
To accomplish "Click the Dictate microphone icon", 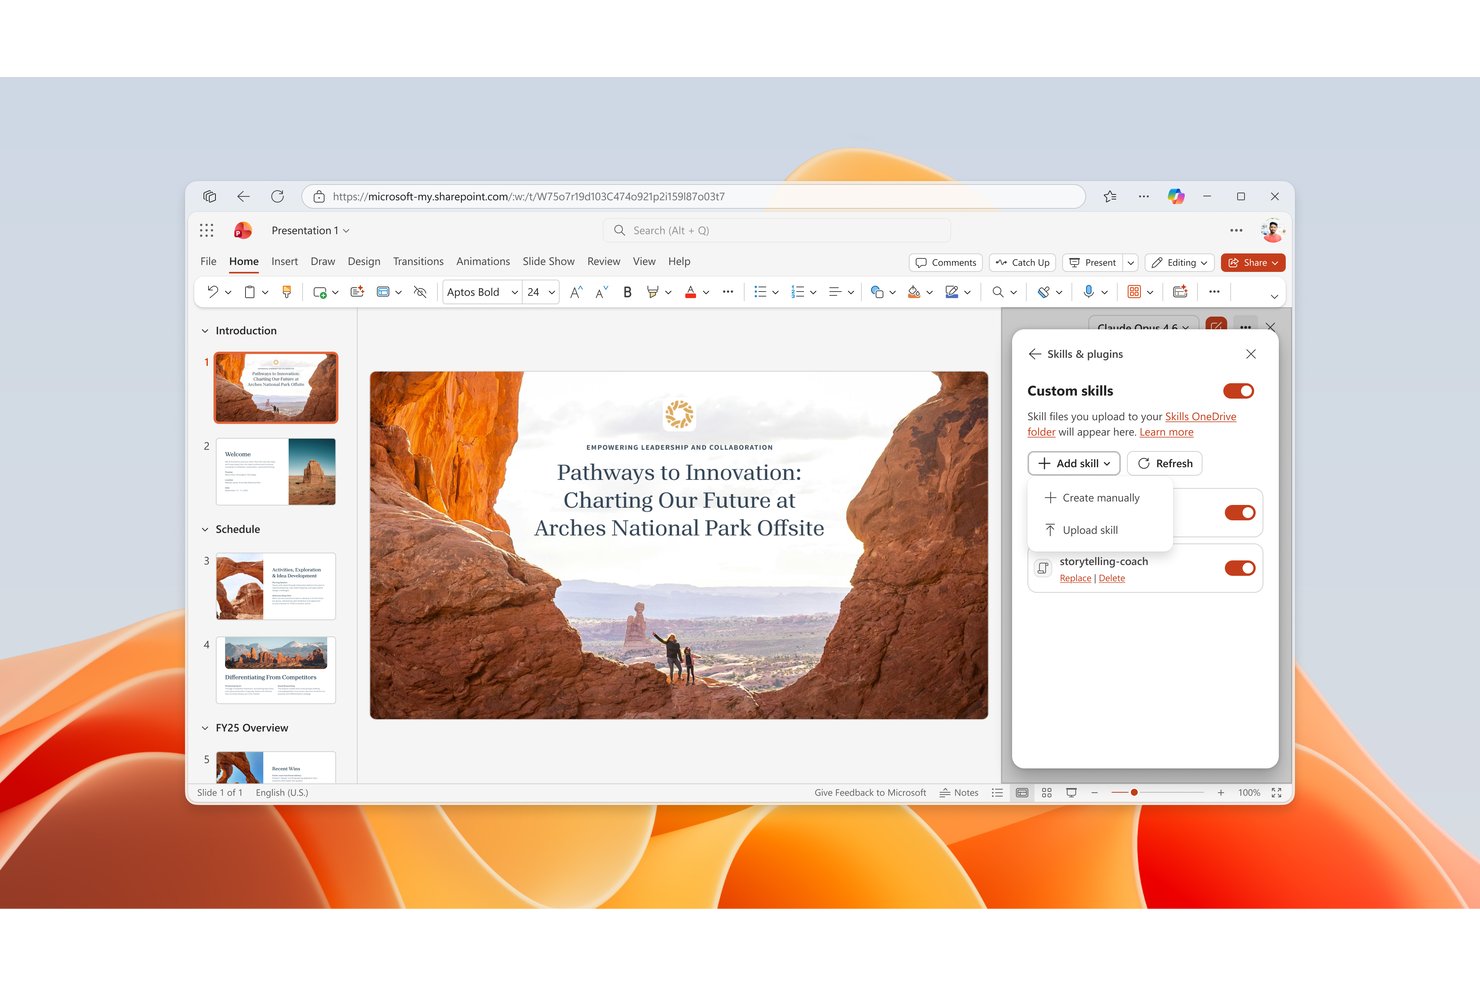I will point(1088,292).
